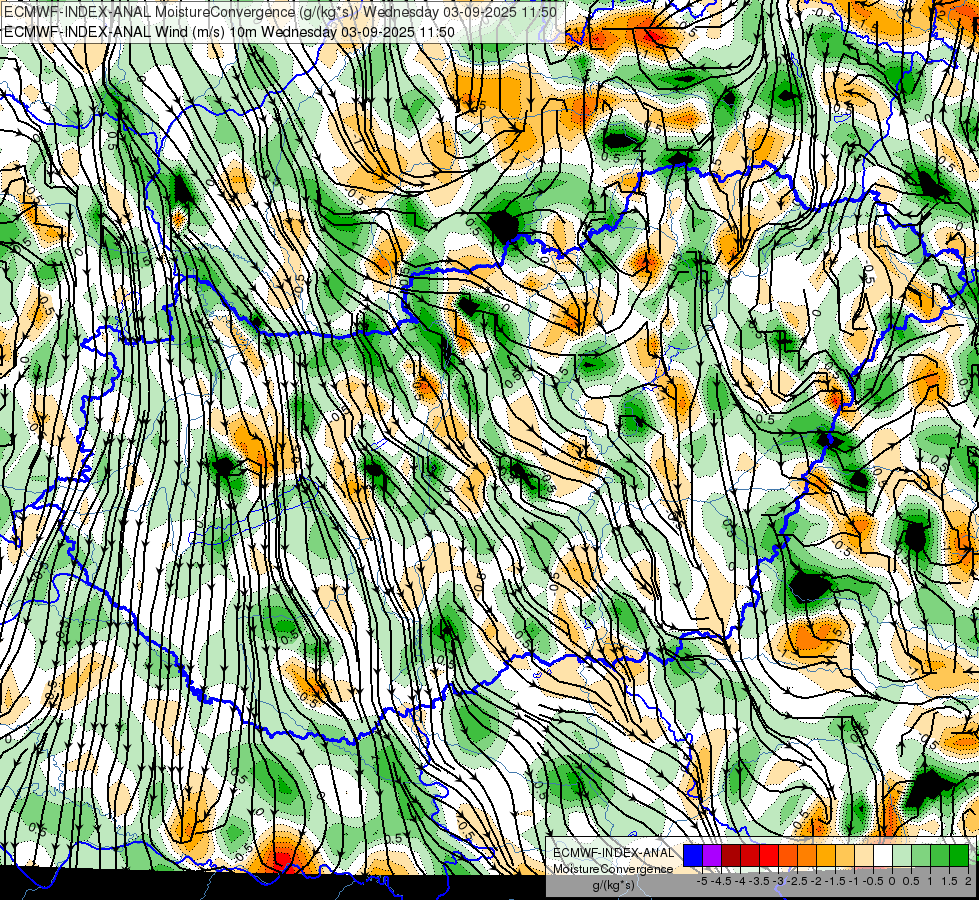Click the legend label ECMWF-INDEX-ANAL

(x=614, y=853)
